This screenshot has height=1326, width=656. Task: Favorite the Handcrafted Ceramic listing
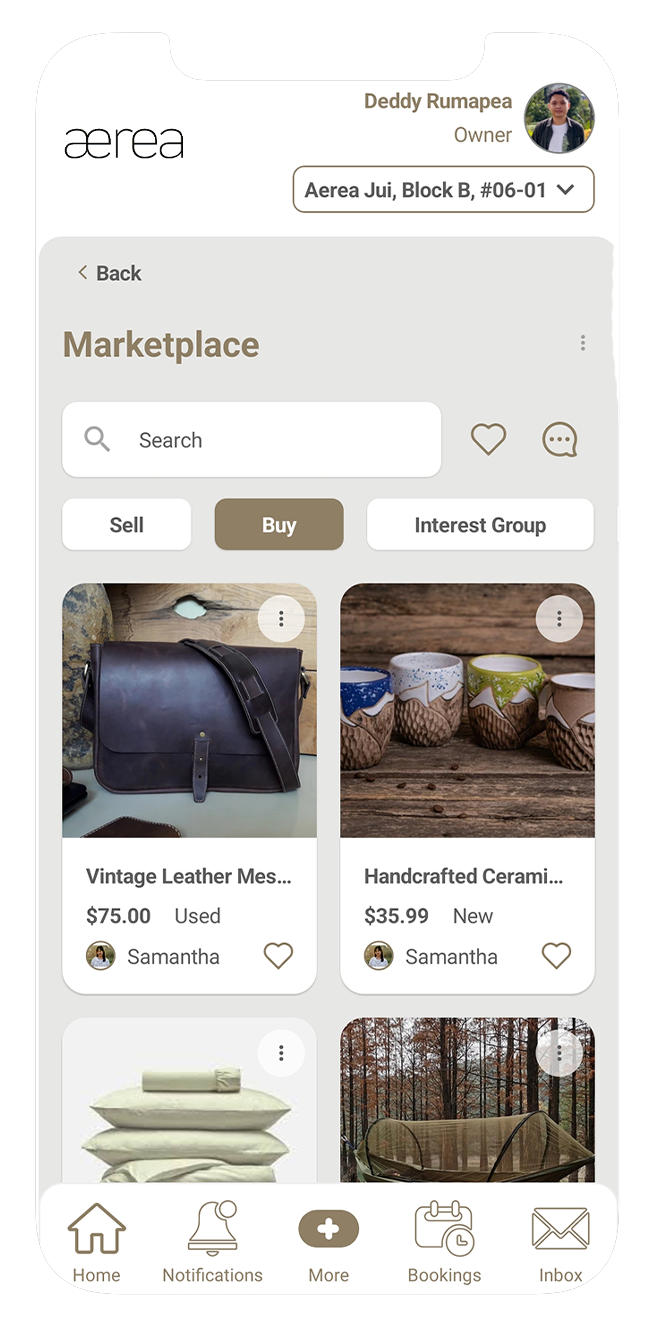(x=556, y=956)
